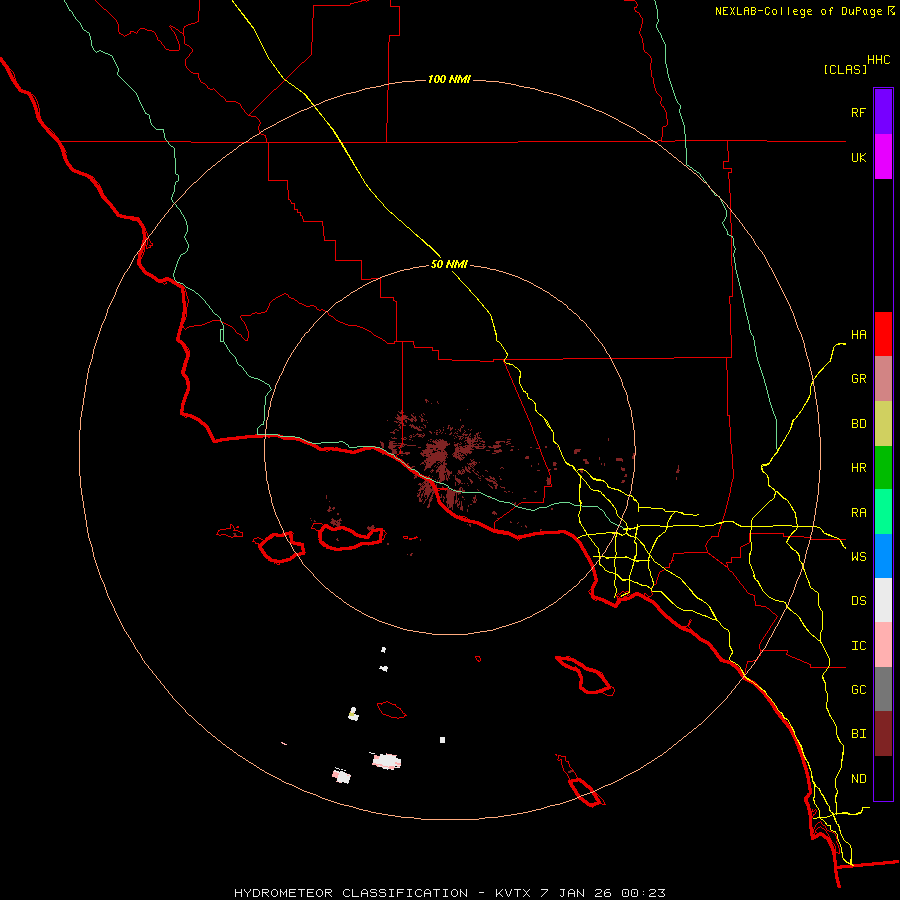900x900 pixels.
Task: Click the black ND legend swatch
Action: (883, 778)
